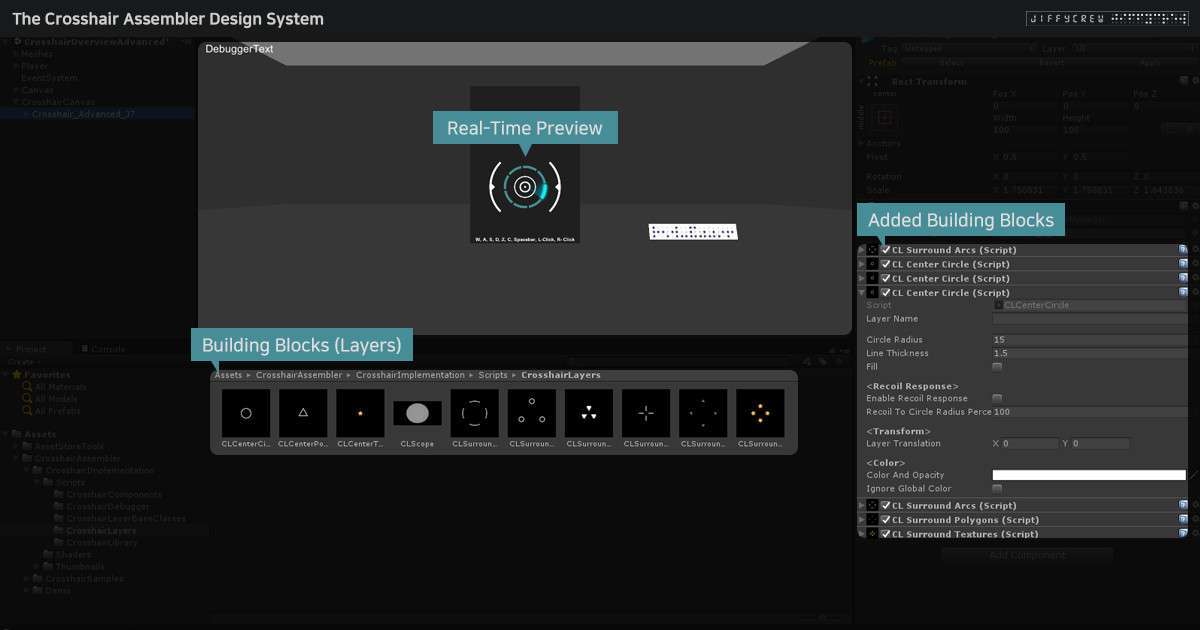Click the CrosshairLibrary folder icon

click(59, 543)
